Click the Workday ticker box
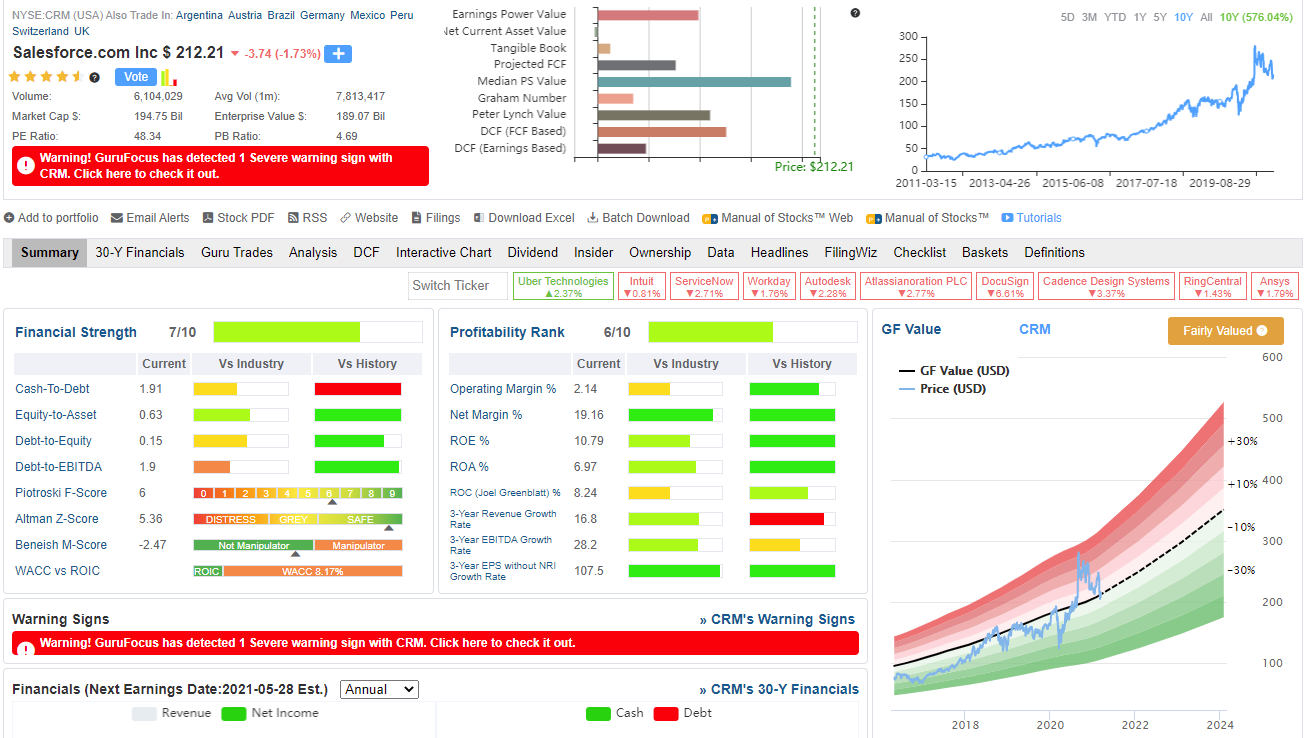 [x=769, y=287]
